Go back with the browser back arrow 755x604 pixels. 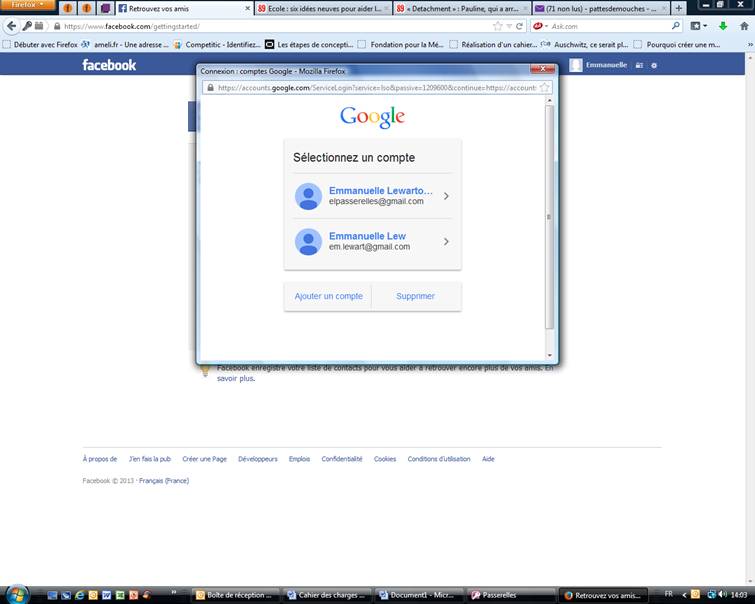[x=11, y=26]
